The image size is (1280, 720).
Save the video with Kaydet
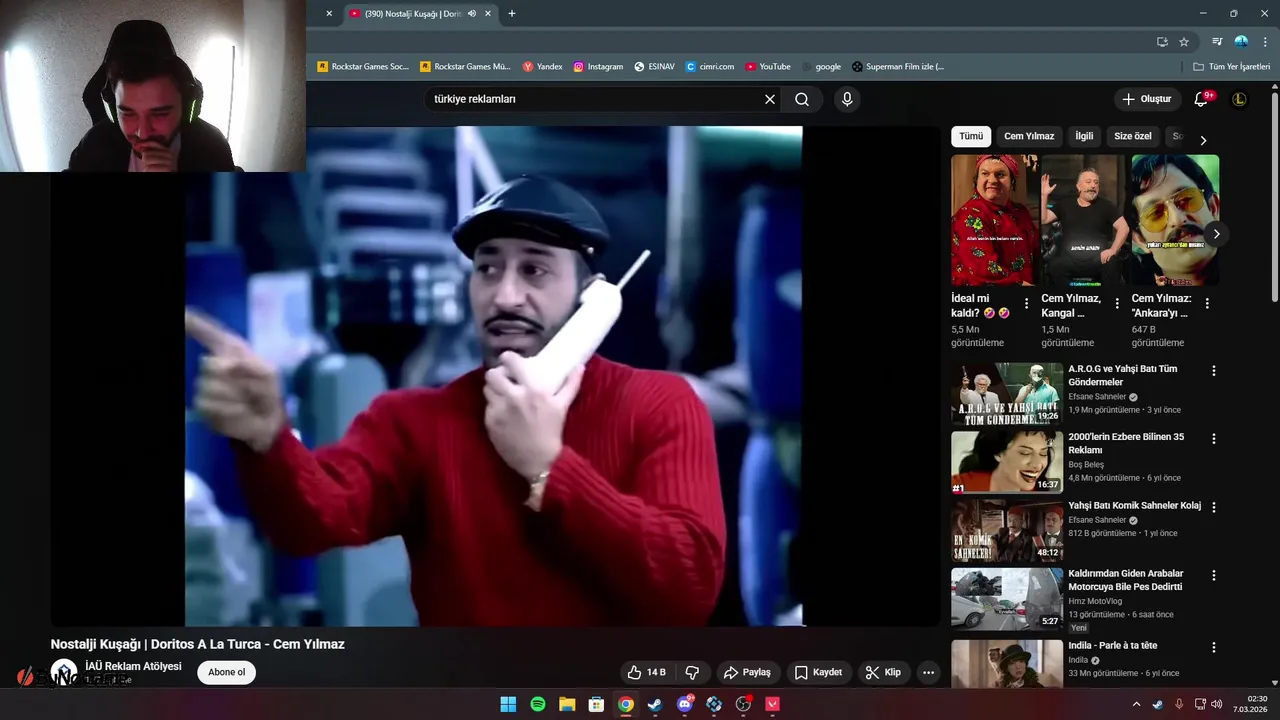click(x=818, y=672)
